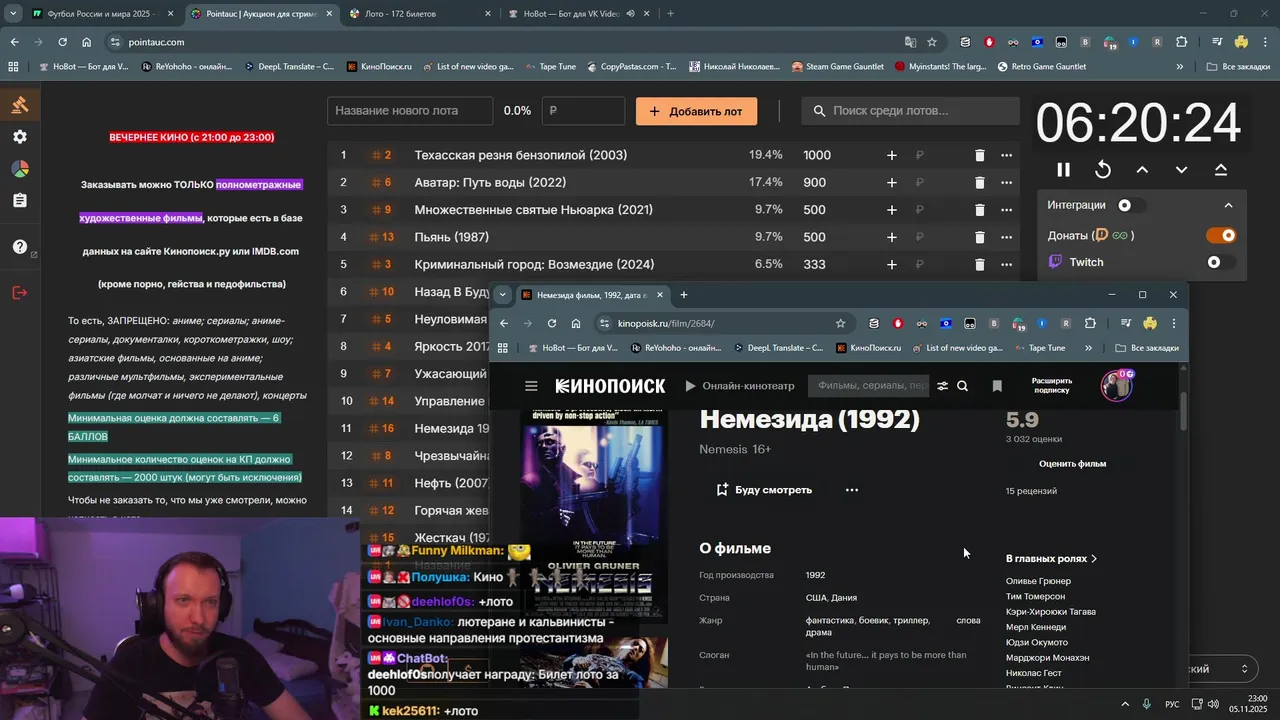This screenshot has width=1280, height=720.
Task: Open the РУС language indicator in taskbar
Action: pyautogui.click(x=1172, y=704)
